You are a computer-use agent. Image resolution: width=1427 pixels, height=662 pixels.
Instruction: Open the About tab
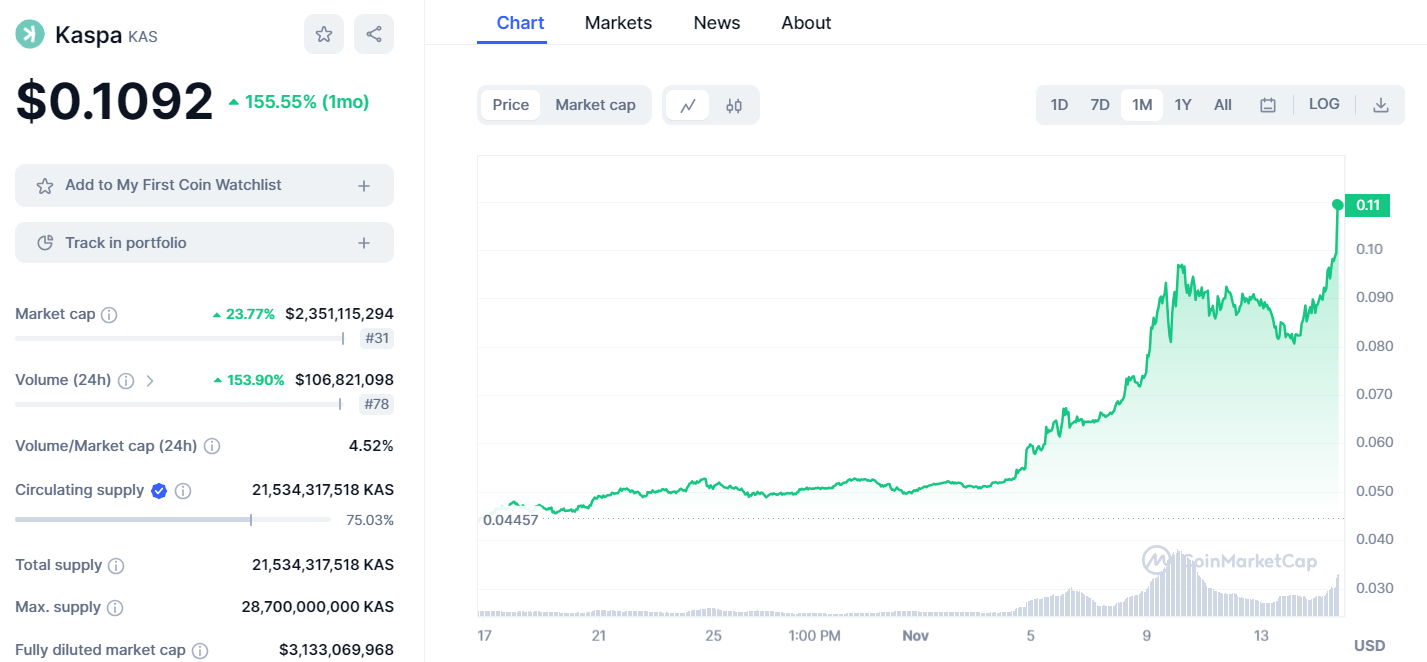(806, 22)
